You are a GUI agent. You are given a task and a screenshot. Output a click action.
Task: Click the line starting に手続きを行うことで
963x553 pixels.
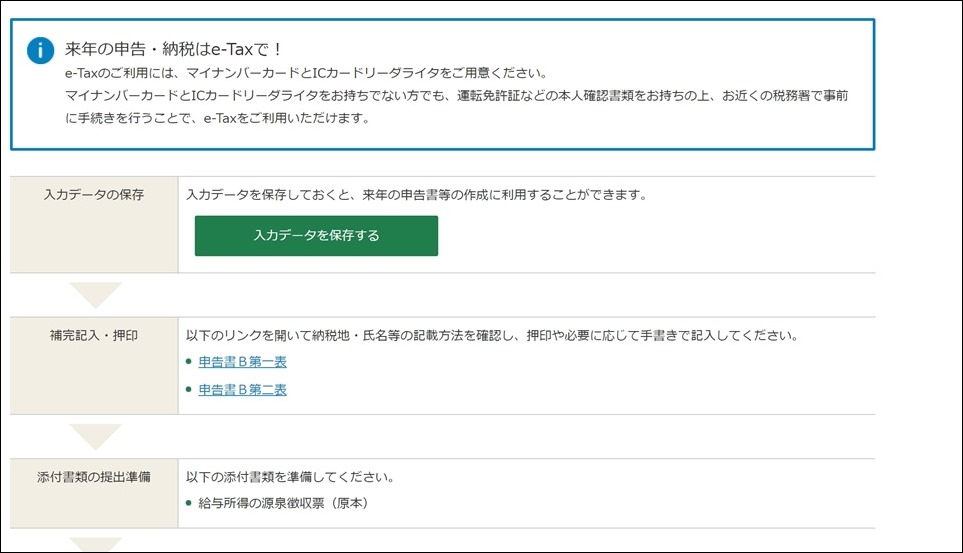(218, 118)
